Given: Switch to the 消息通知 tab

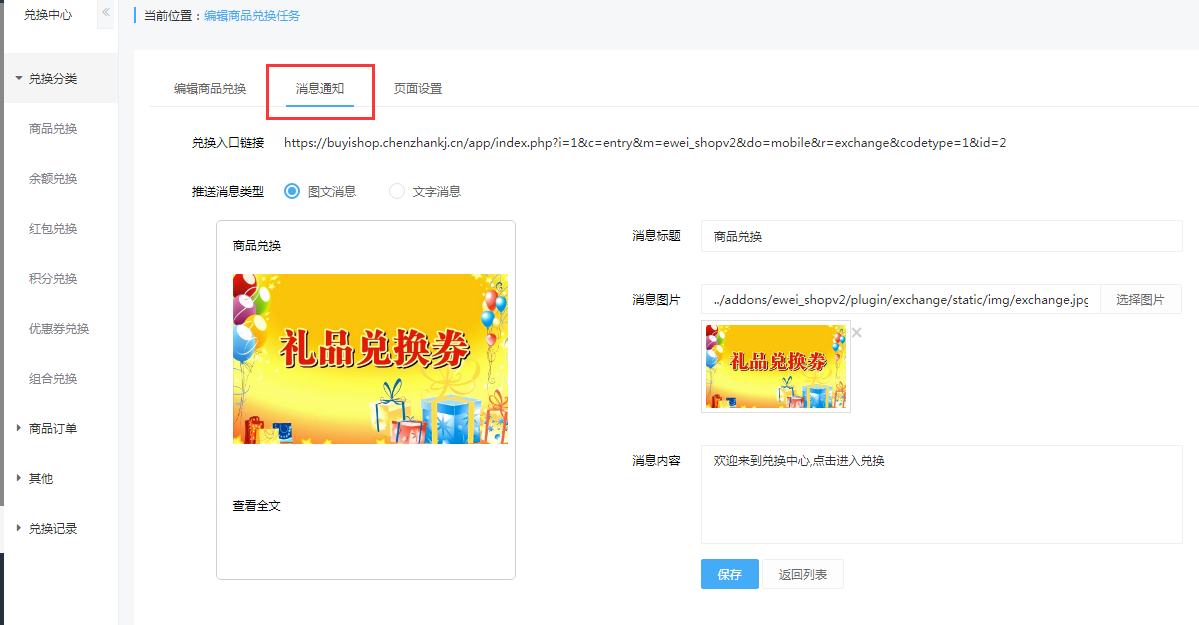Looking at the screenshot, I should [320, 89].
